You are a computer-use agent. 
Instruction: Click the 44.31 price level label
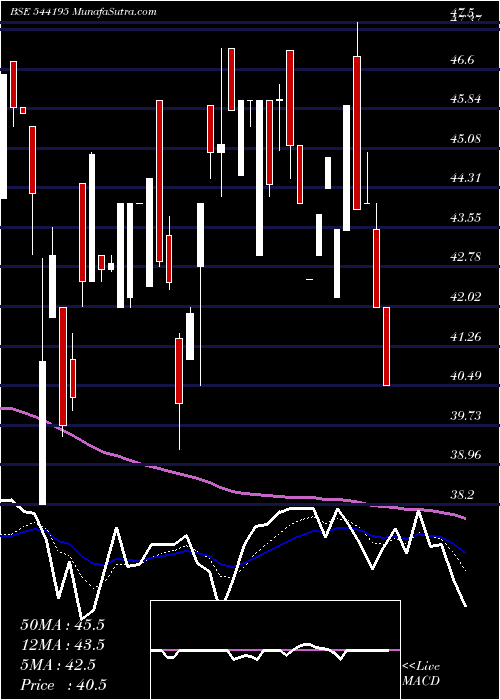point(466,178)
